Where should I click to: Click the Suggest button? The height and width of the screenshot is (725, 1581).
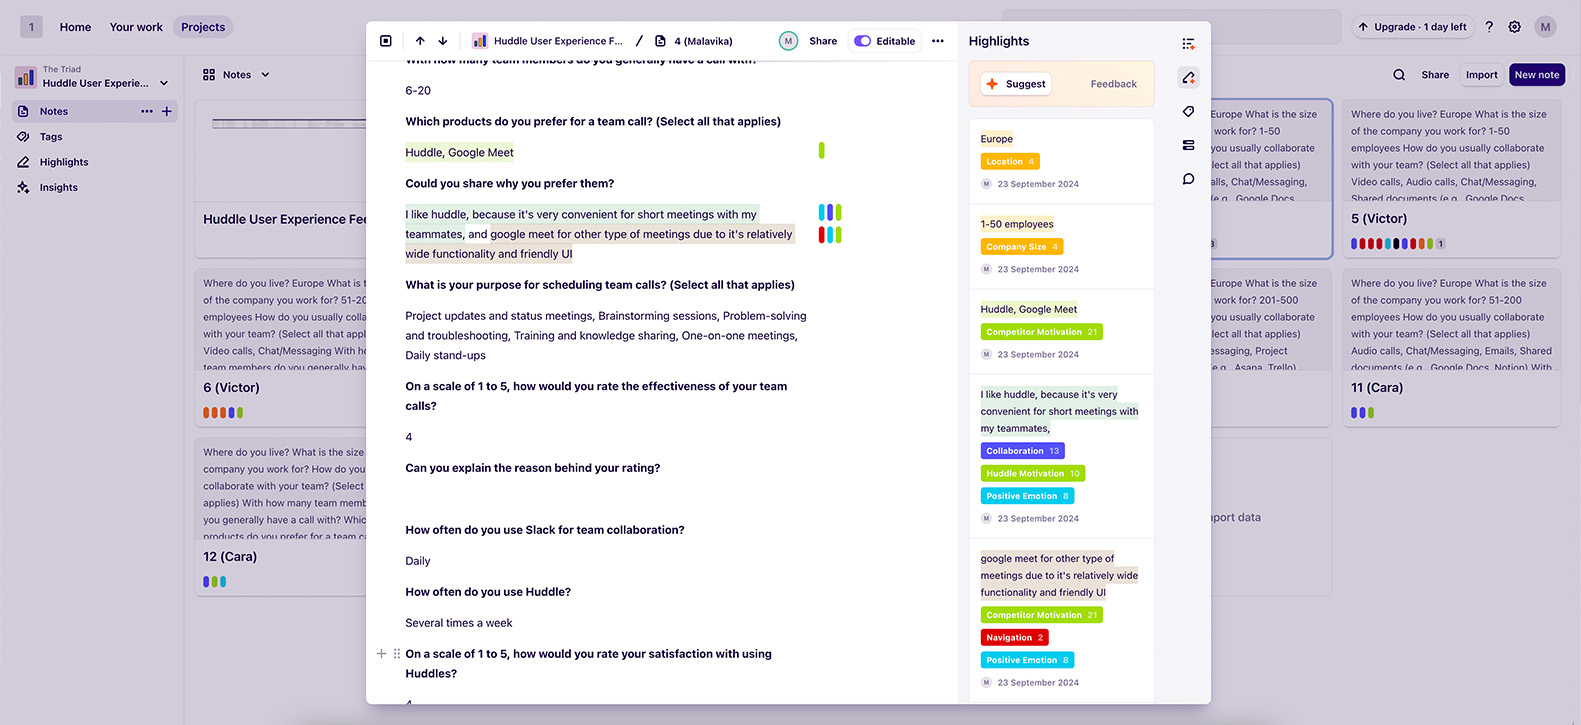click(1016, 84)
